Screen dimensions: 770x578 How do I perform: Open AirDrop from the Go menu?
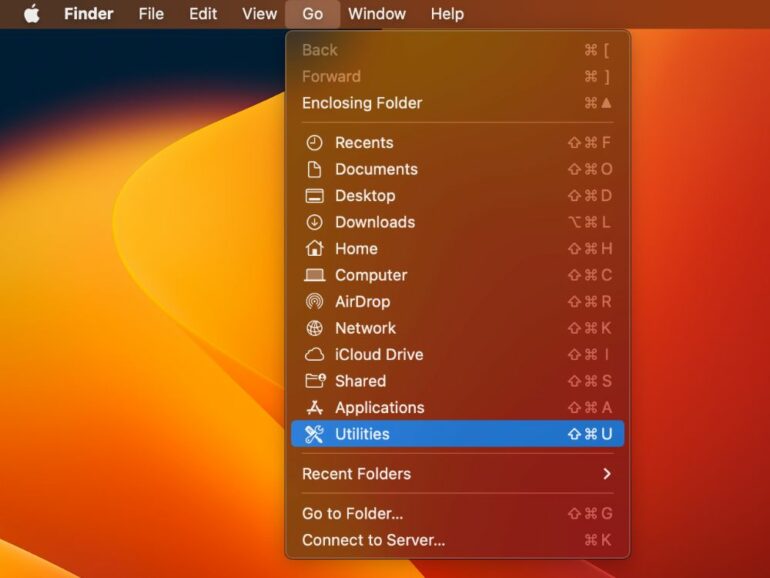coord(457,302)
